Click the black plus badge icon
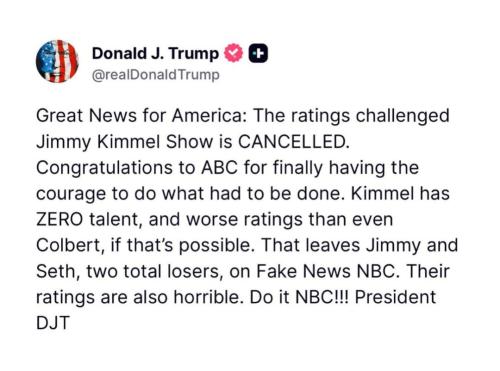This screenshot has height=371, width=500. click(258, 54)
